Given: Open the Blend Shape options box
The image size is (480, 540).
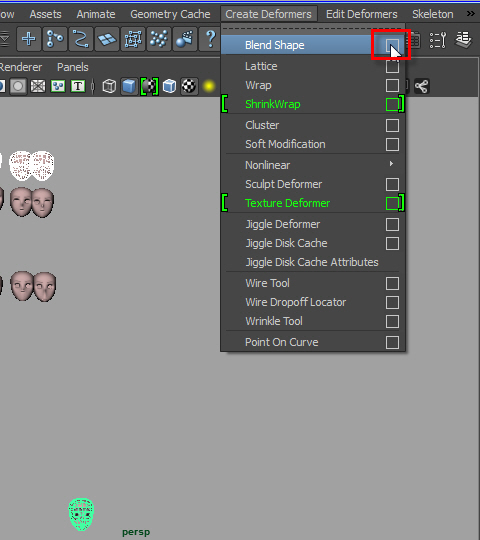Looking at the screenshot, I should pos(392,45).
